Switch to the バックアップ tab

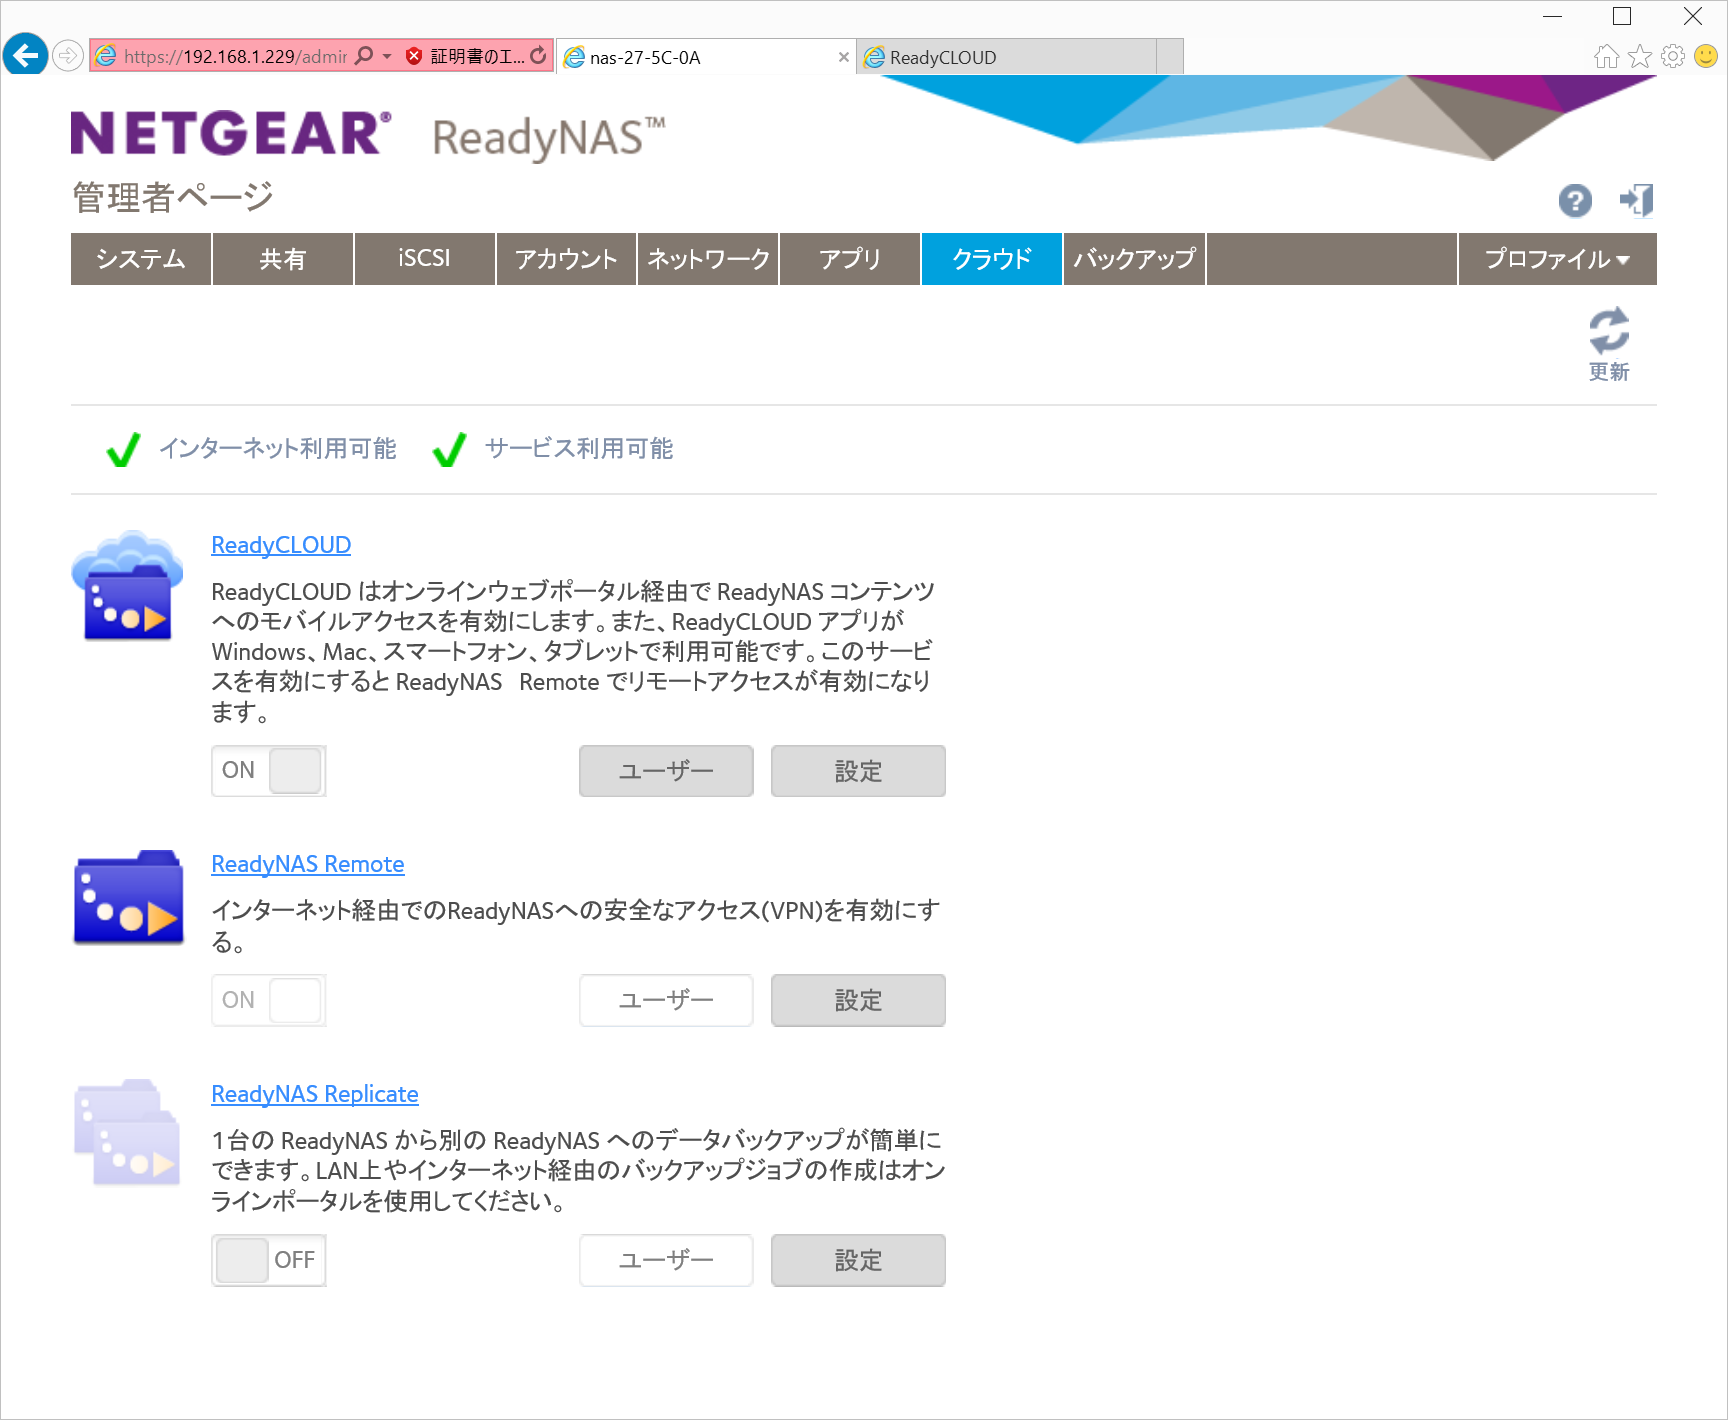[1134, 259]
